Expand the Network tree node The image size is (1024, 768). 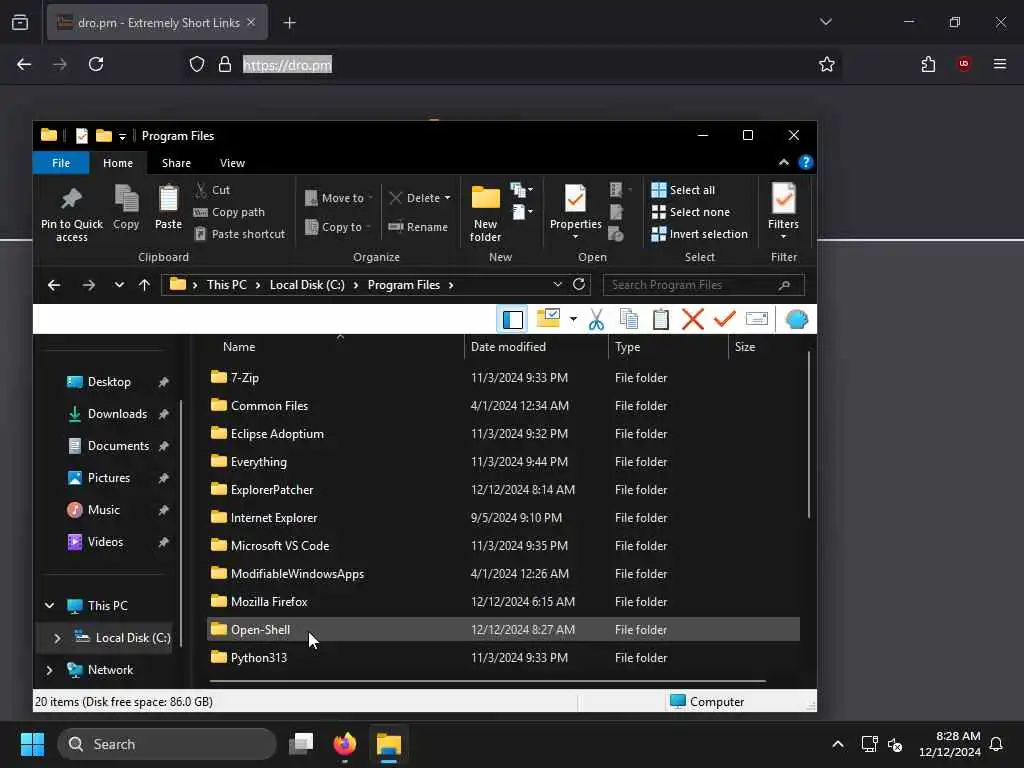pyautogui.click(x=50, y=670)
